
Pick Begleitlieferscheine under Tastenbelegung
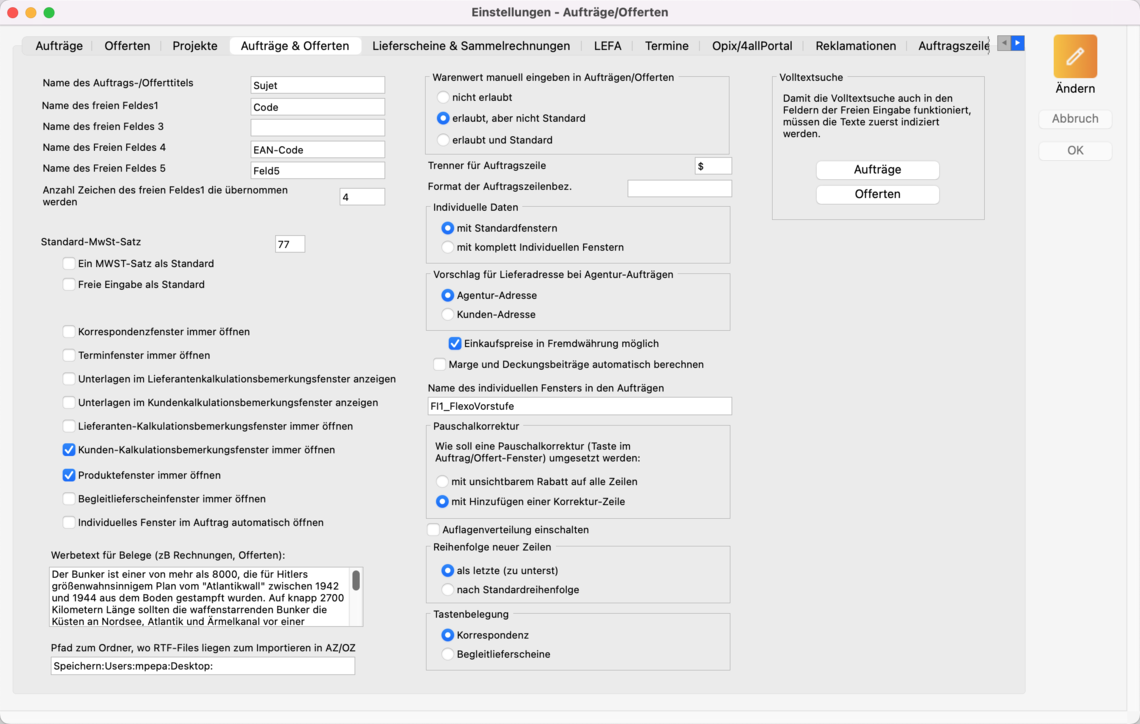point(448,655)
